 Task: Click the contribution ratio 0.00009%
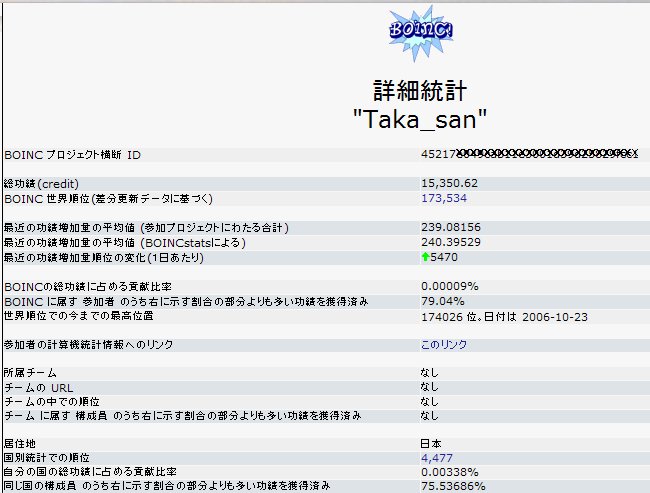[450, 286]
